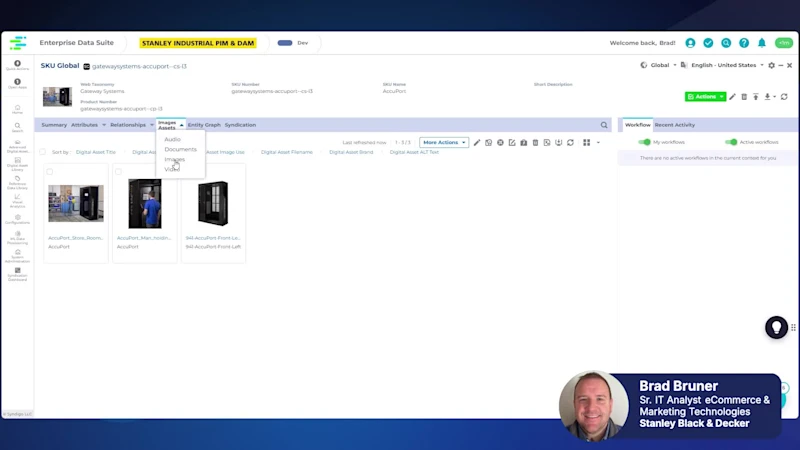
Task: Click the refresh icon beside Actions button
Action: 784,97
